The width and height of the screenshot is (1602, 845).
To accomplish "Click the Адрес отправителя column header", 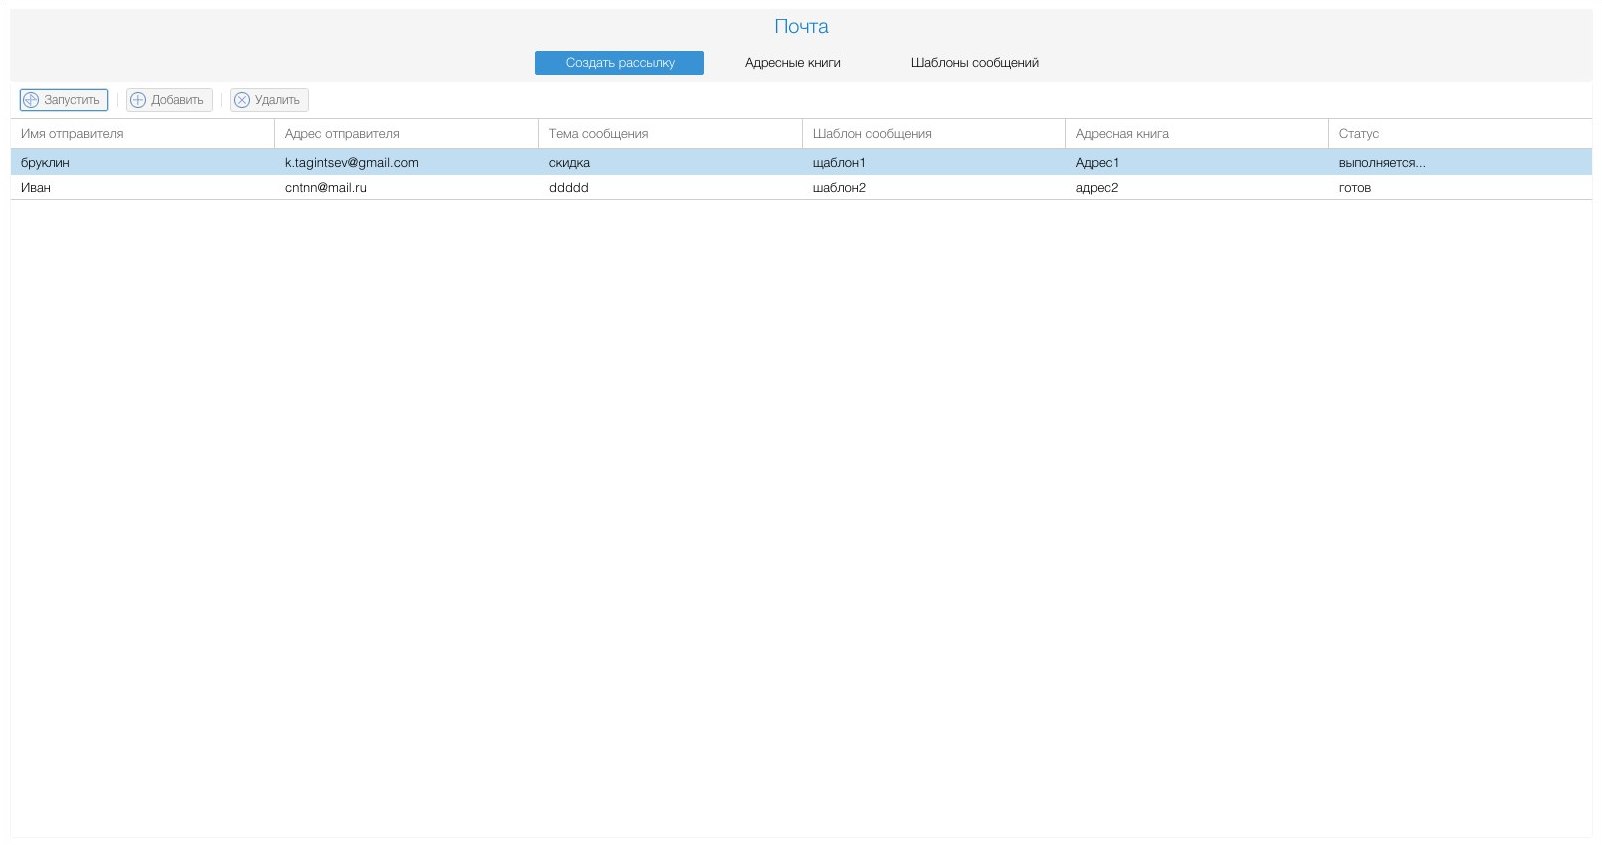I will pos(342,134).
